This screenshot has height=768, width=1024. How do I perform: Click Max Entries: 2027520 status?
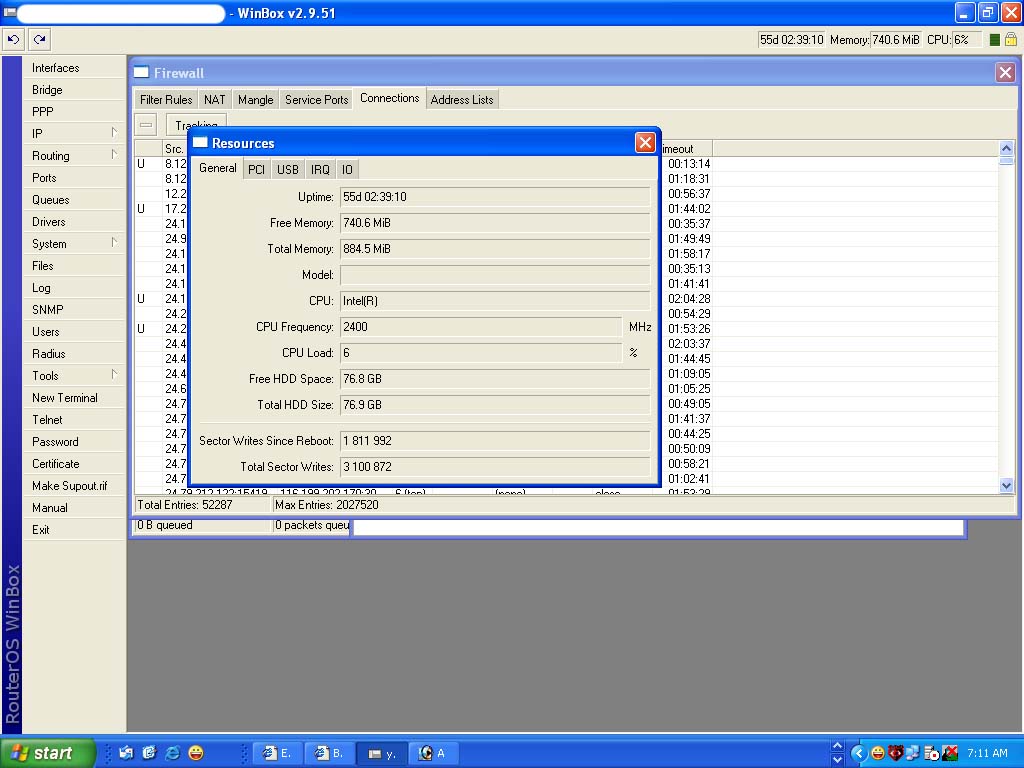[327, 505]
